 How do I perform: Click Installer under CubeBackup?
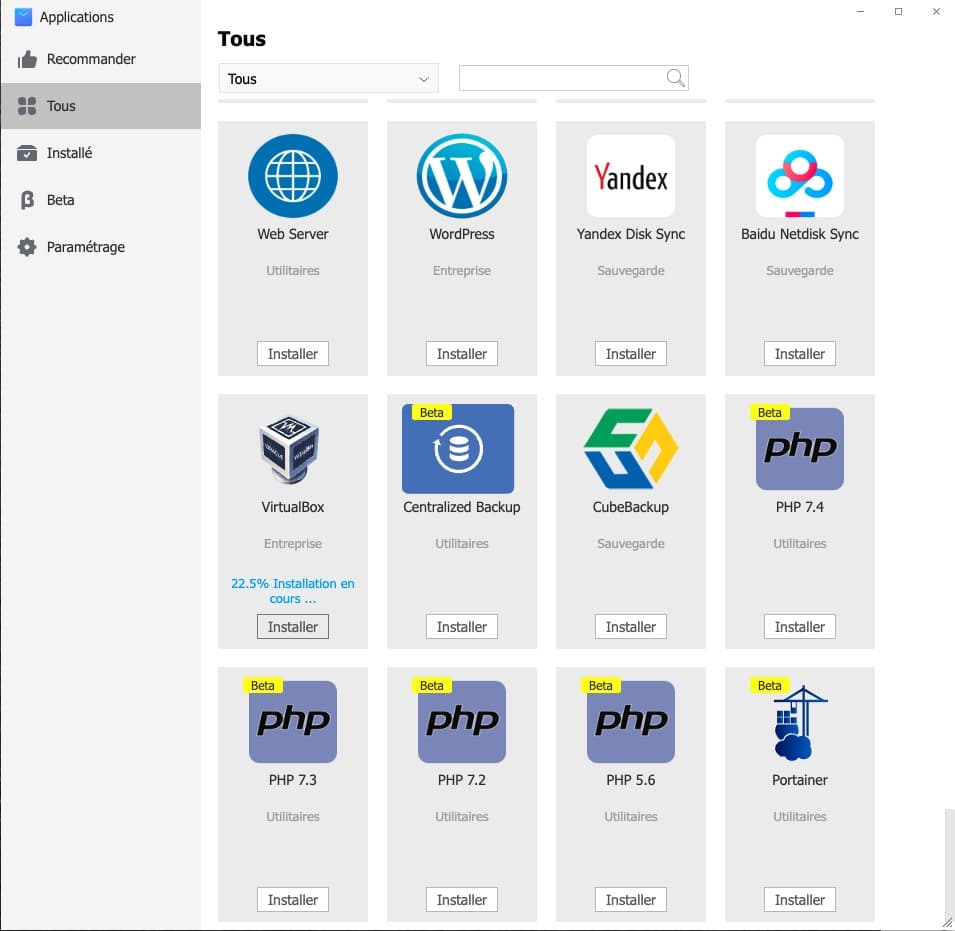(630, 627)
